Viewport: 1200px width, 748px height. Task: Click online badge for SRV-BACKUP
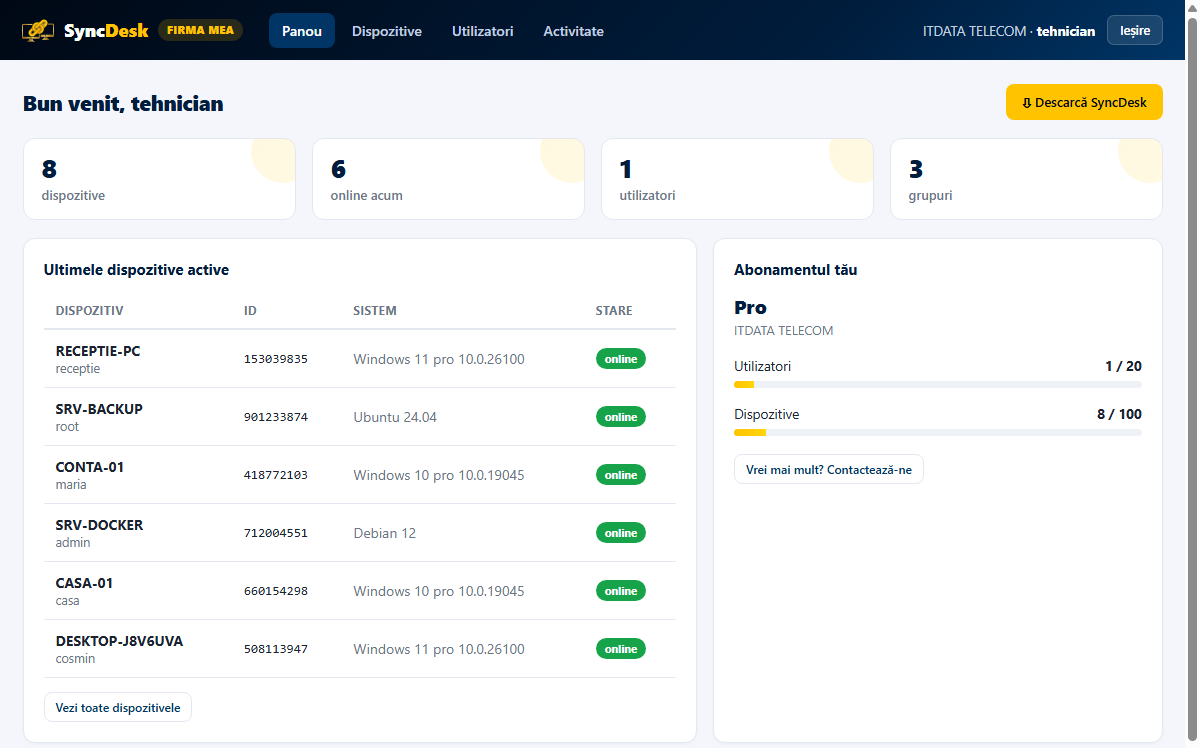click(x=621, y=417)
